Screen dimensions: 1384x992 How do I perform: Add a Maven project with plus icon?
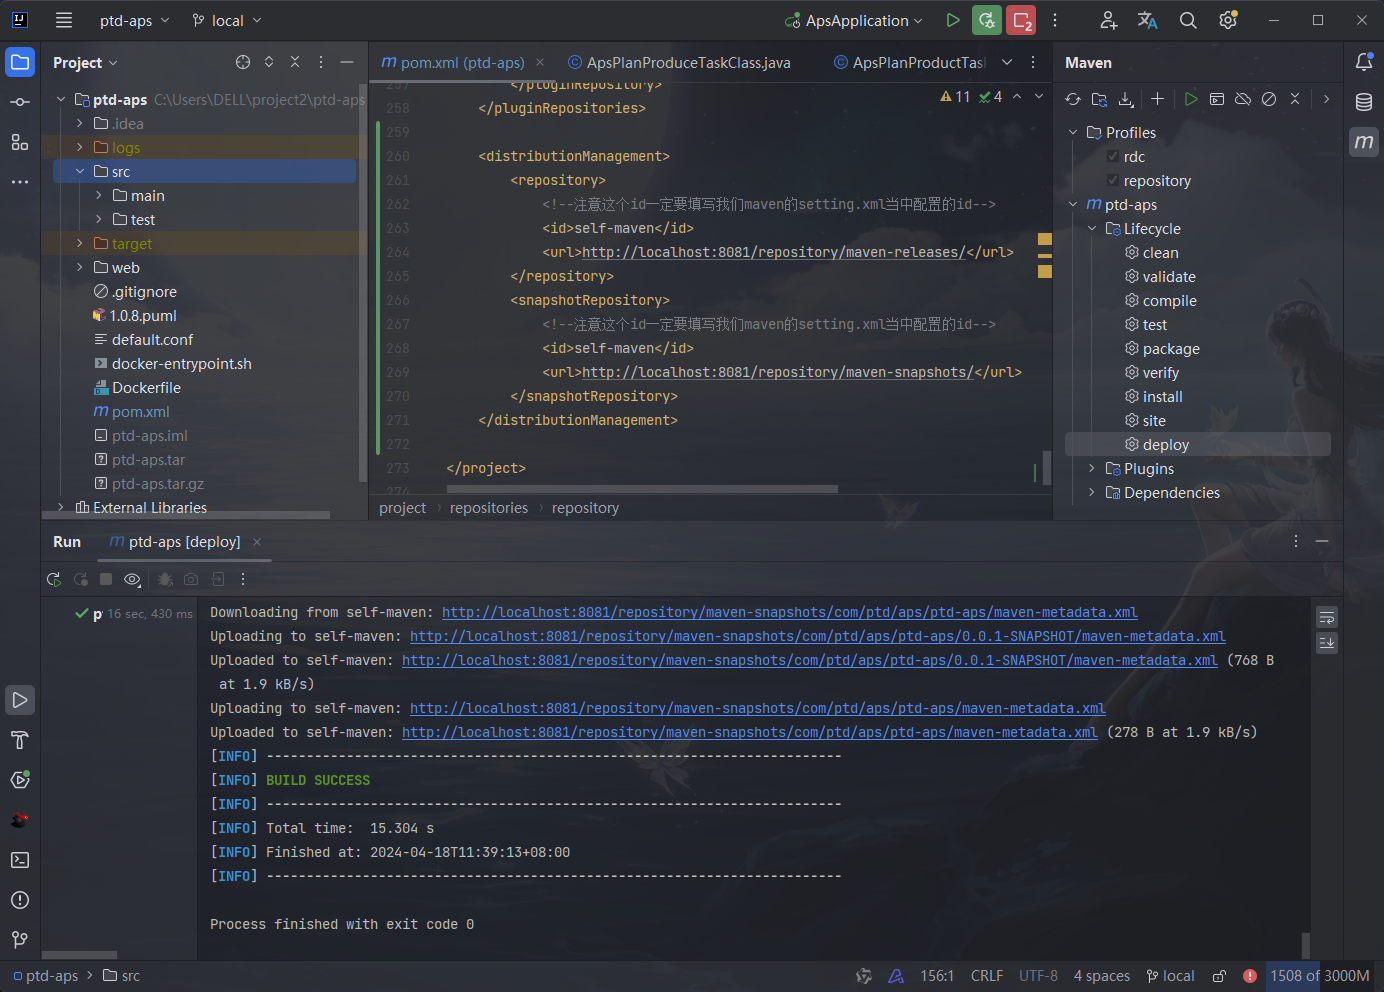1157,99
